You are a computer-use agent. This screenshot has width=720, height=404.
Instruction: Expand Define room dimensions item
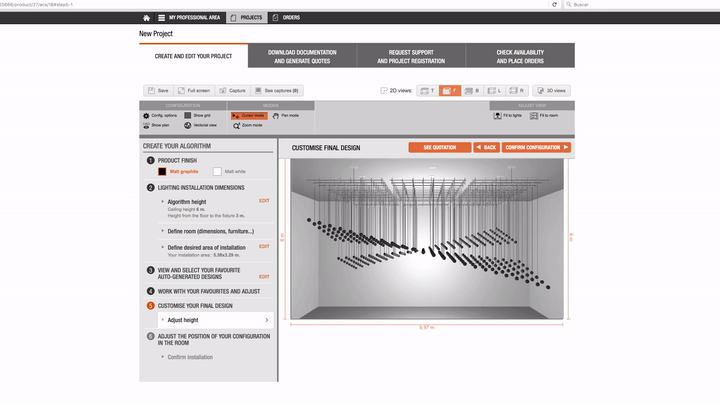tap(209, 230)
